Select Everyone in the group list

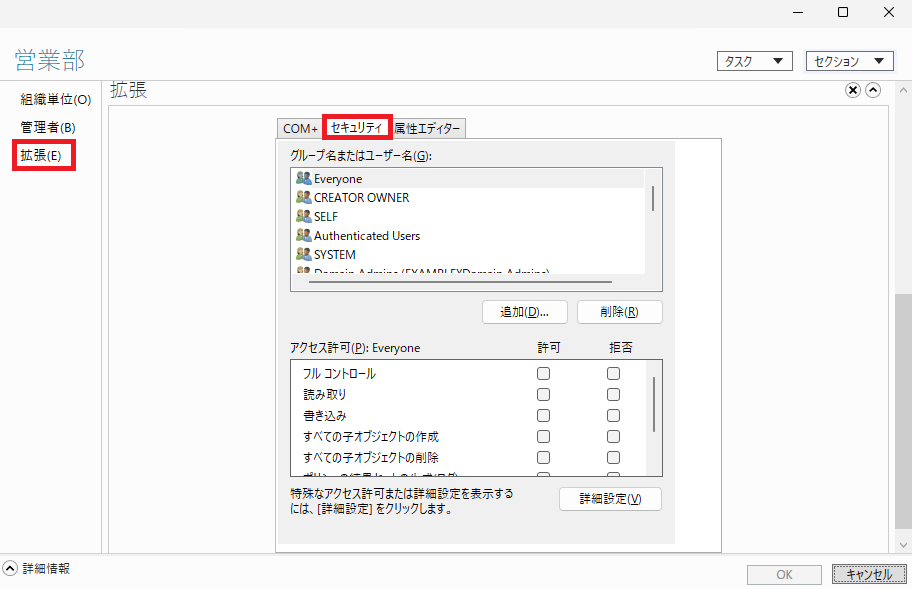[x=468, y=179]
